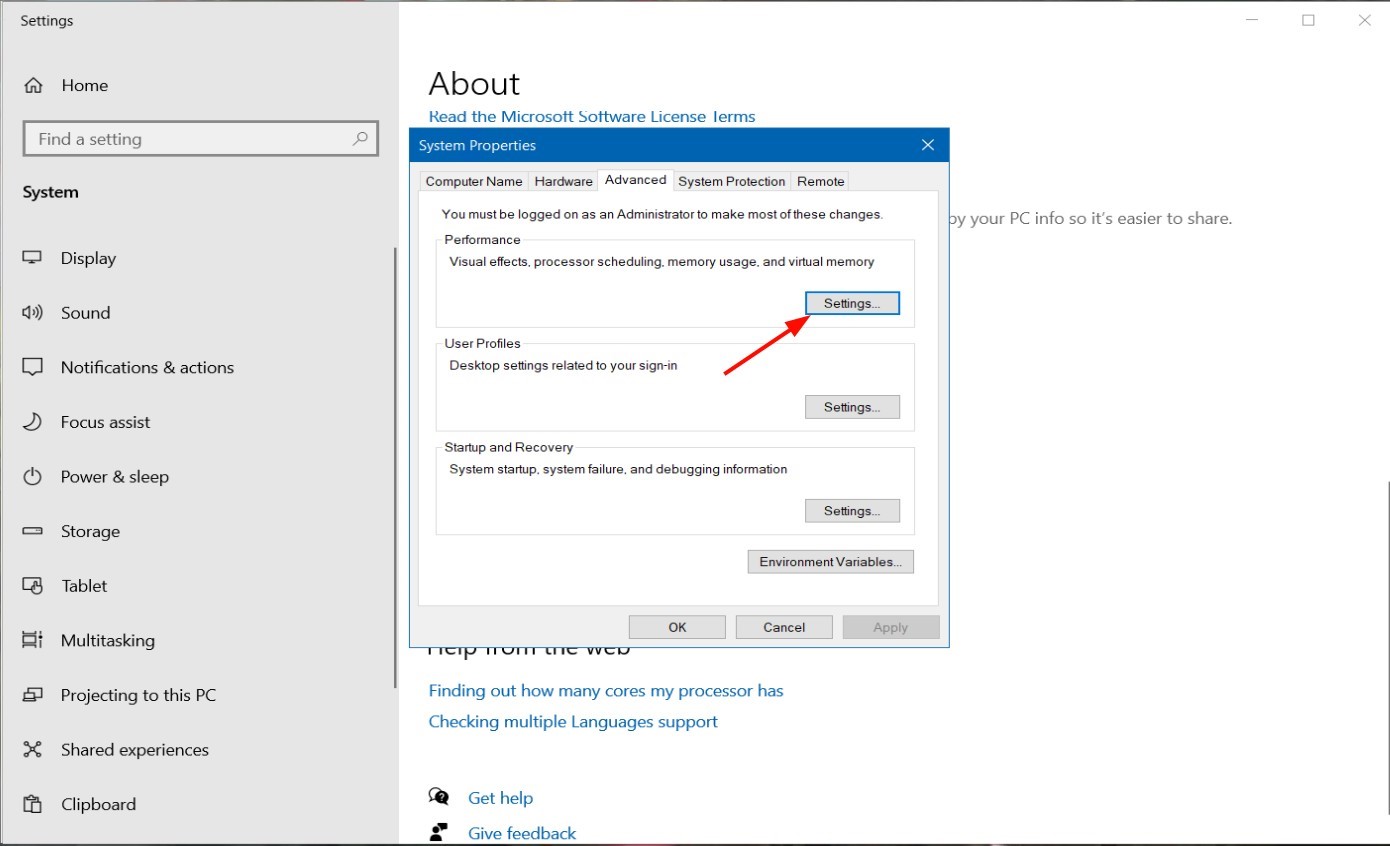Screen dimensions: 1390x846
Task: Click the Power & sleep icon
Action: pos(33,477)
